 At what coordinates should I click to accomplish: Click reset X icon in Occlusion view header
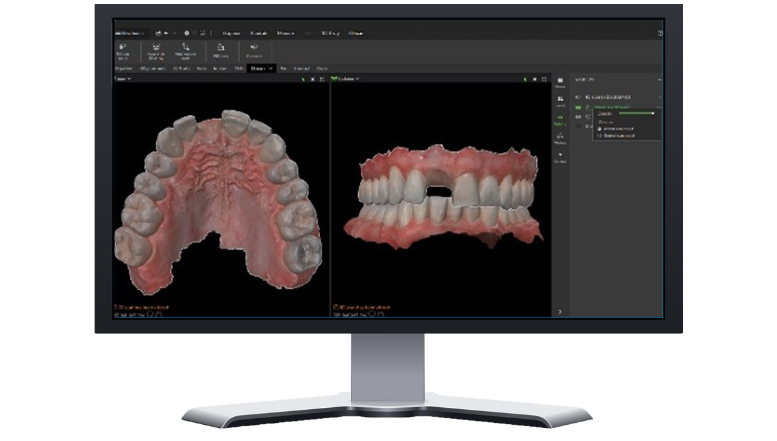click(x=535, y=79)
